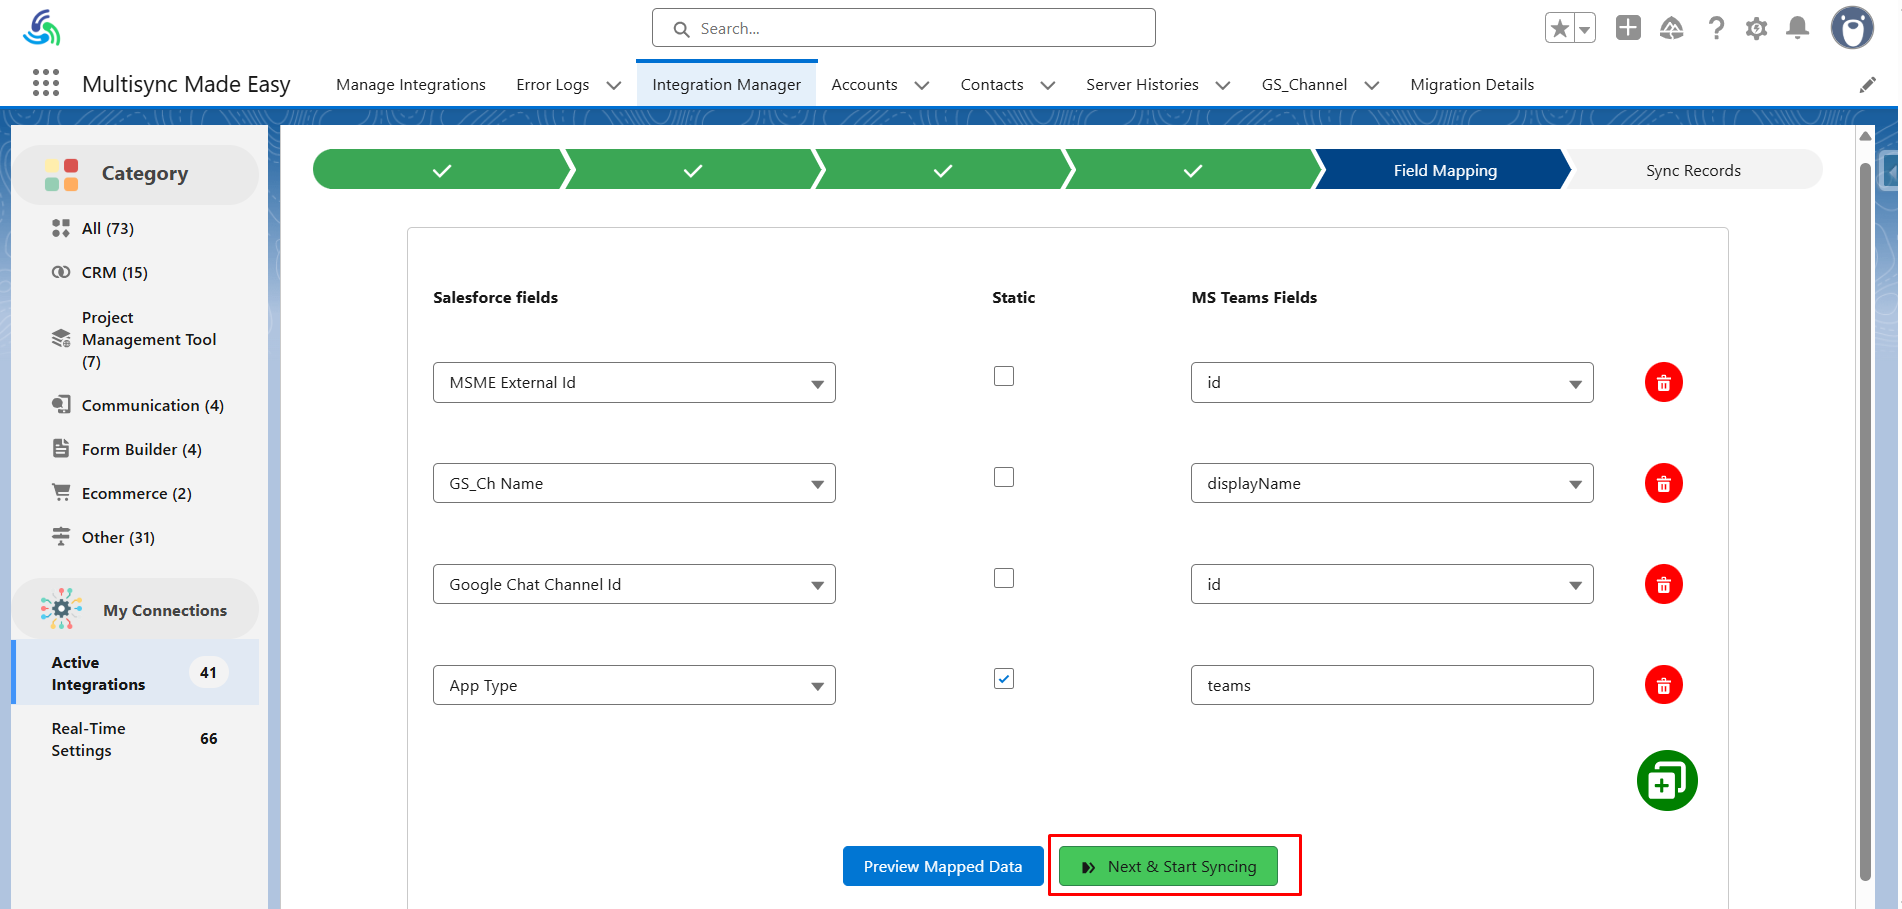Toggle Static checkbox for GS_Ch Name

click(x=1004, y=477)
